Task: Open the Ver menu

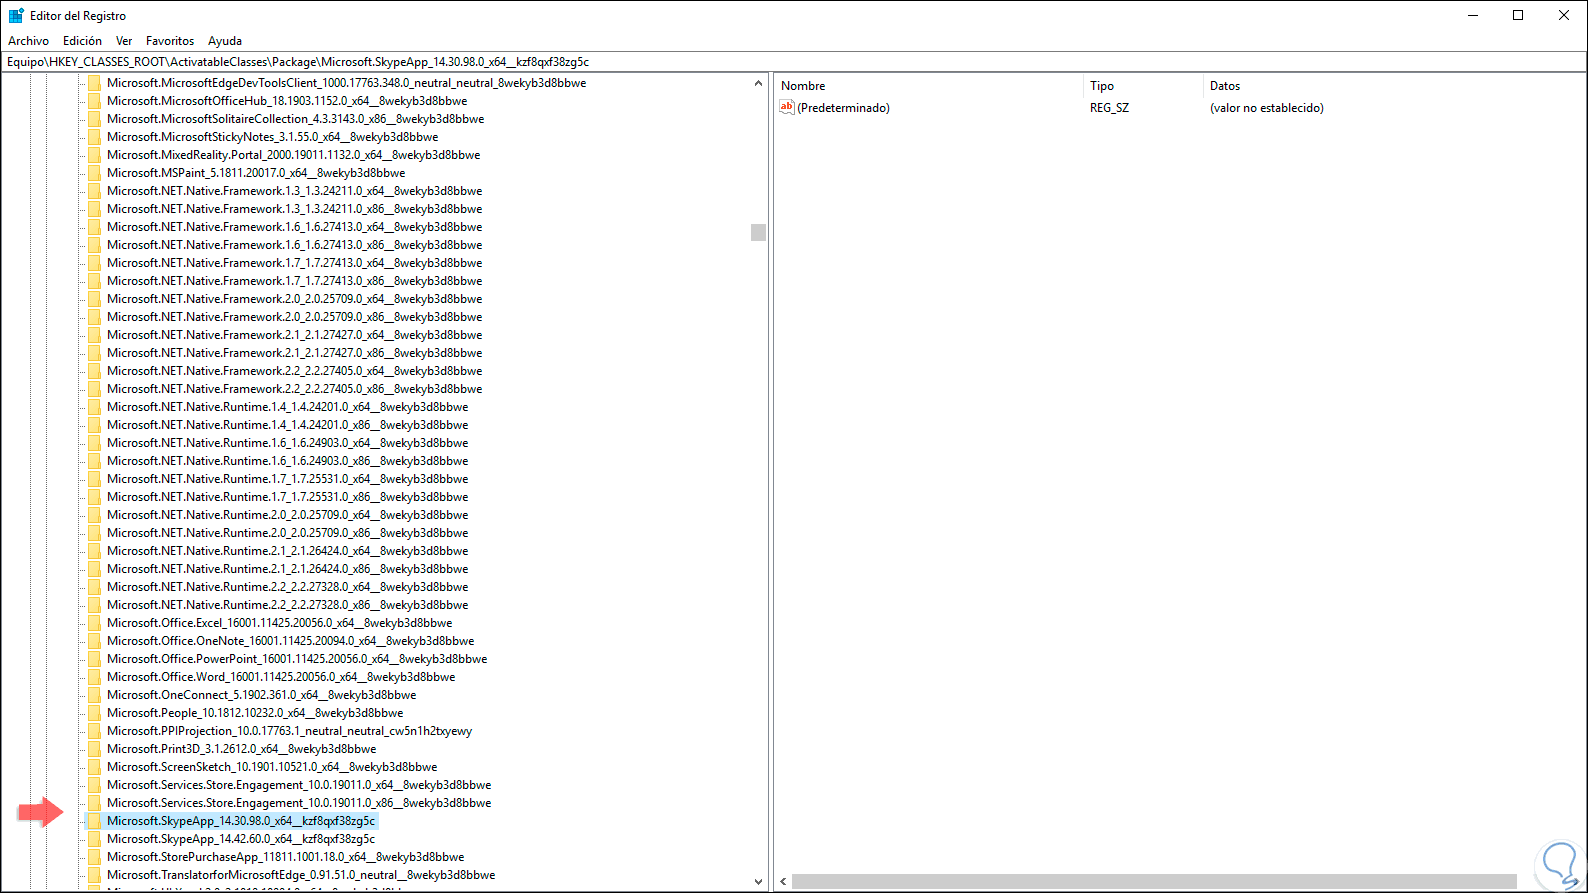Action: point(124,41)
